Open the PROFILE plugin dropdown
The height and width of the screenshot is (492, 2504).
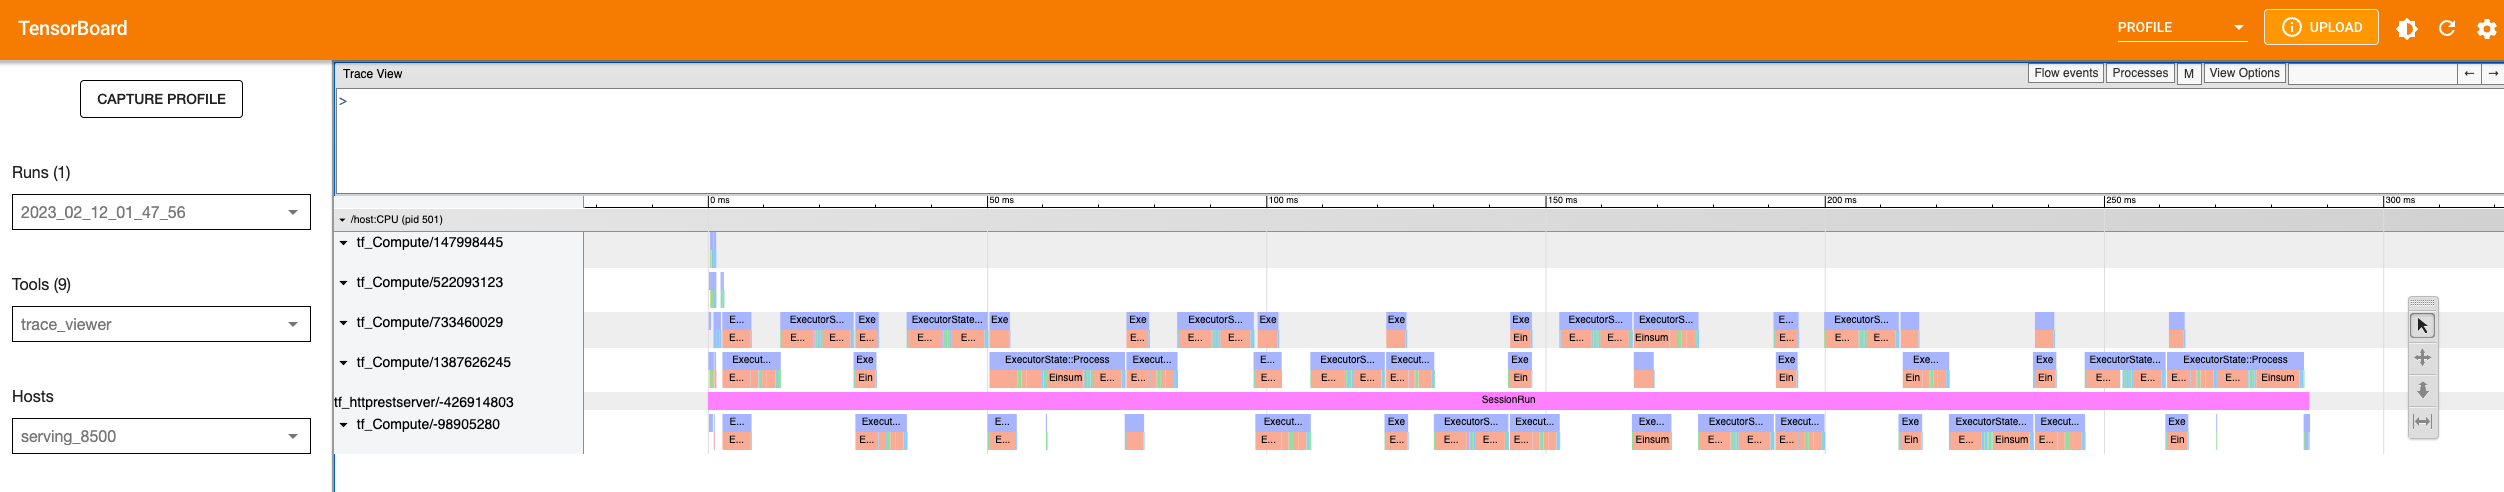pos(2182,27)
